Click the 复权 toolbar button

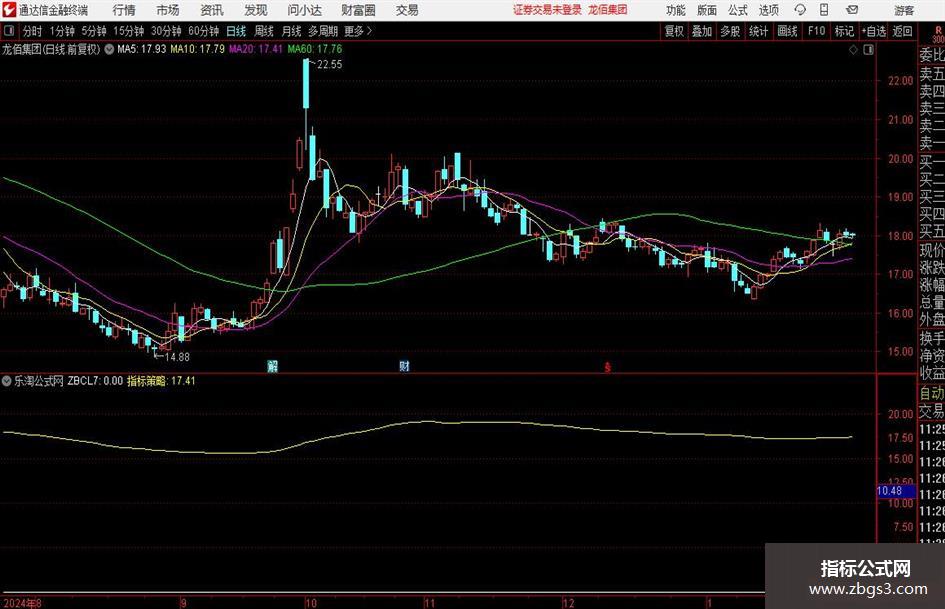click(674, 31)
